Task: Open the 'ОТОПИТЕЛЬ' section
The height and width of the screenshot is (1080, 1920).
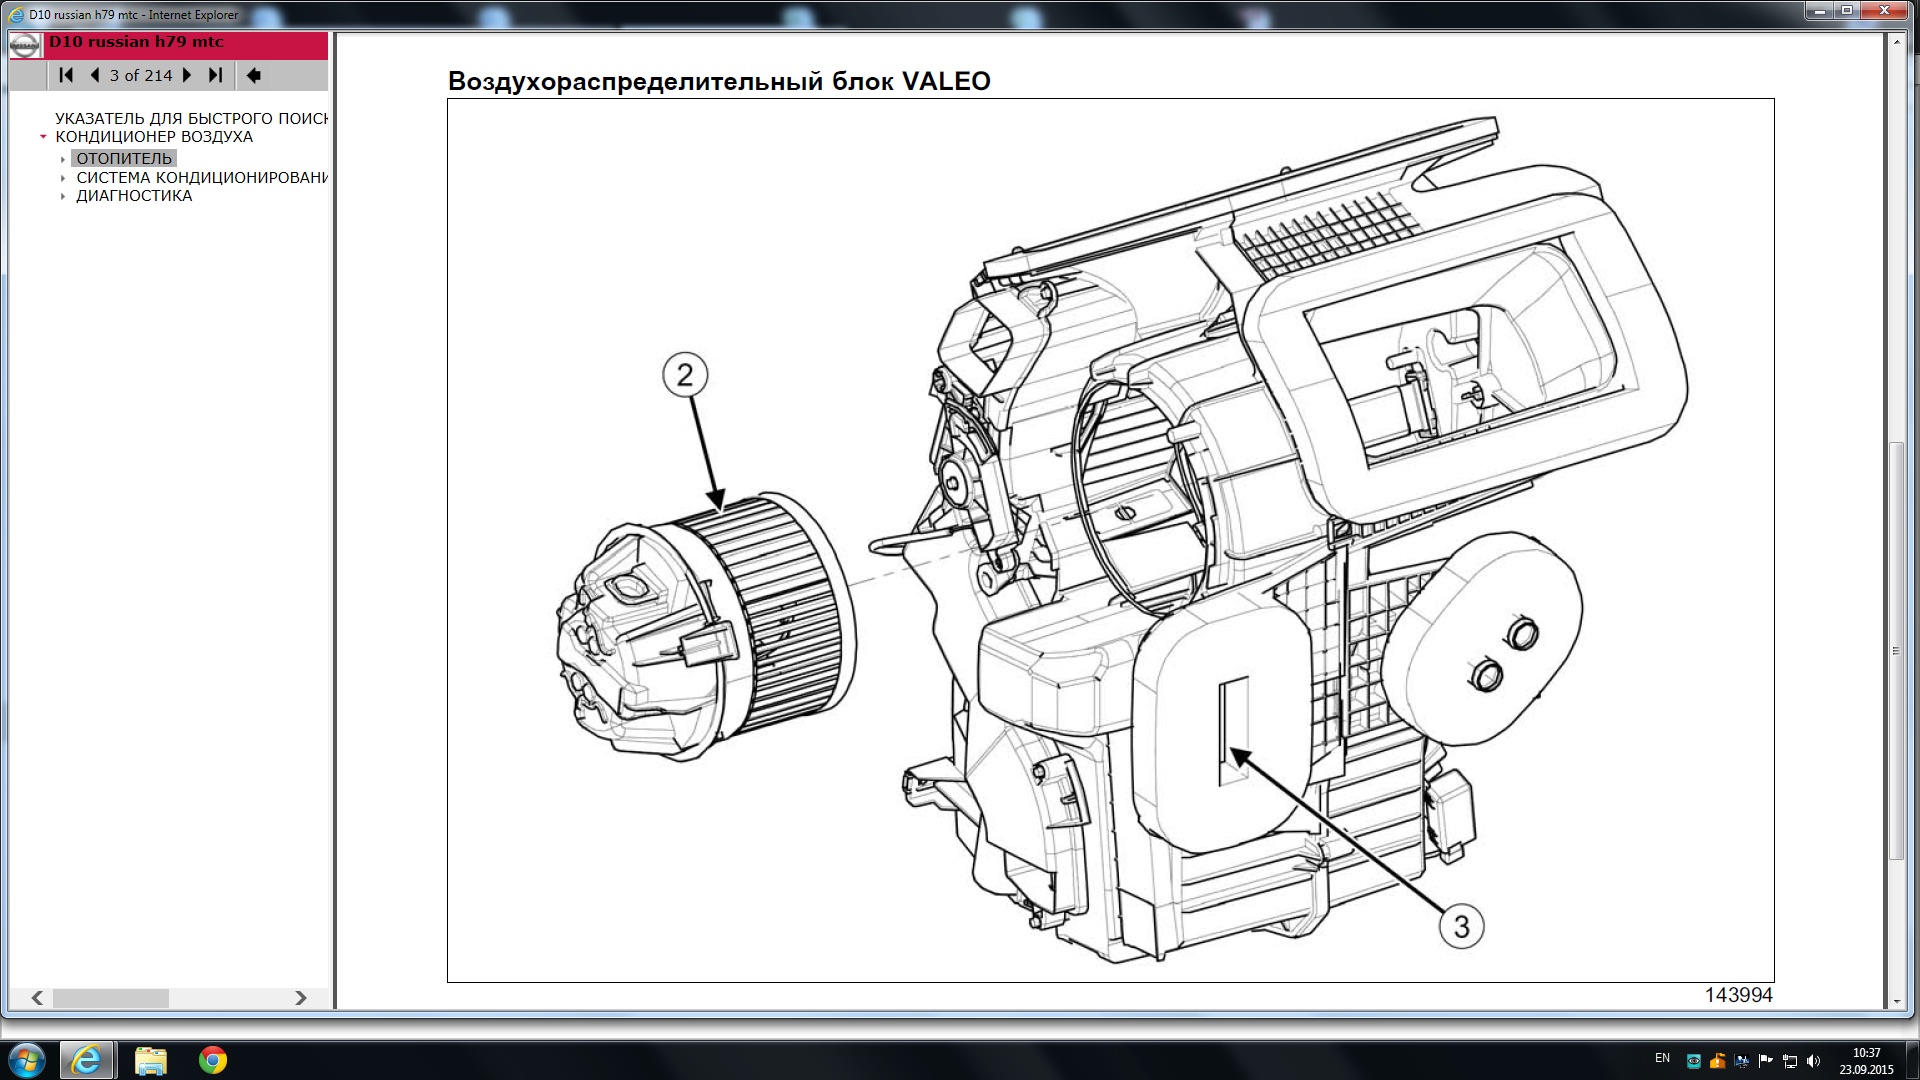Action: click(124, 158)
